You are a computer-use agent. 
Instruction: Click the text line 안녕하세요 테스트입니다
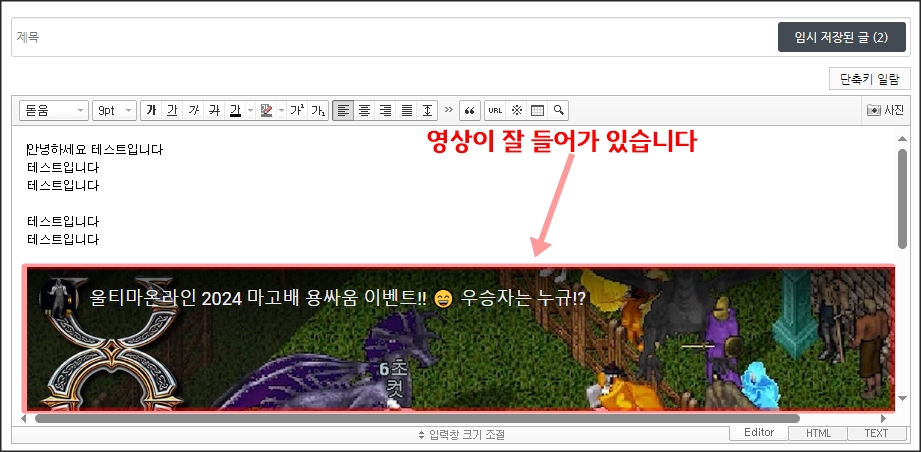pyautogui.click(x=95, y=150)
